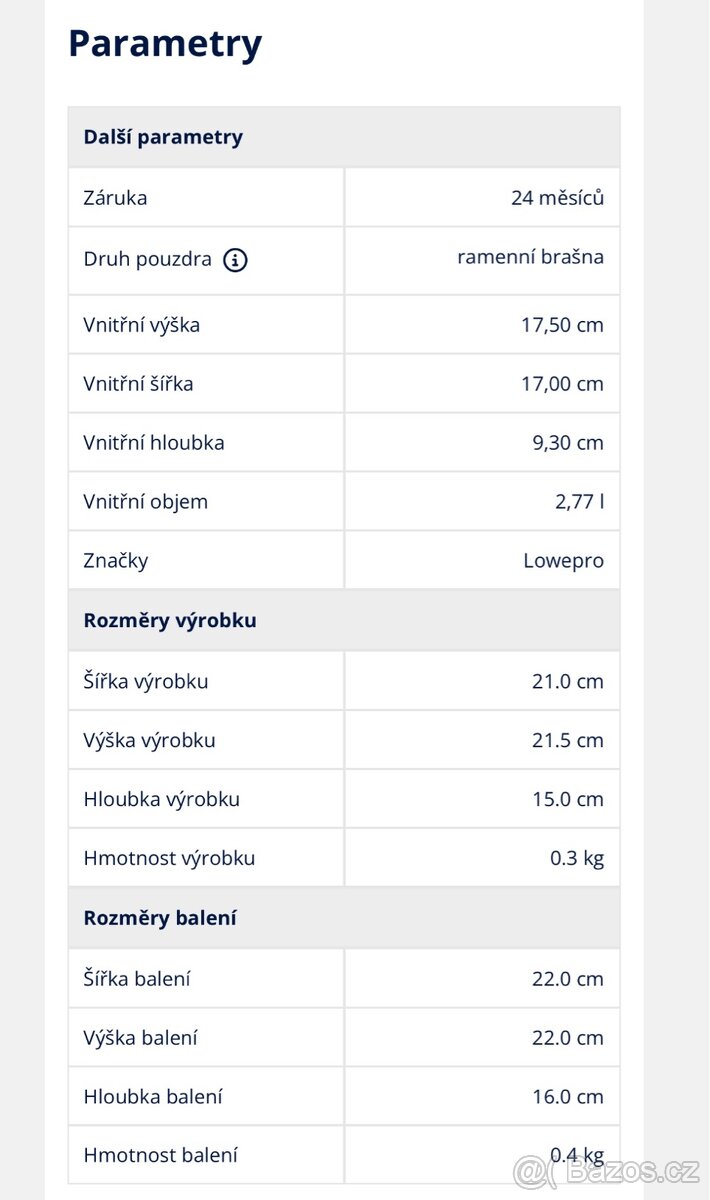Click the Bazos.cz watermark
The width and height of the screenshot is (710, 1200).
coord(610,1171)
